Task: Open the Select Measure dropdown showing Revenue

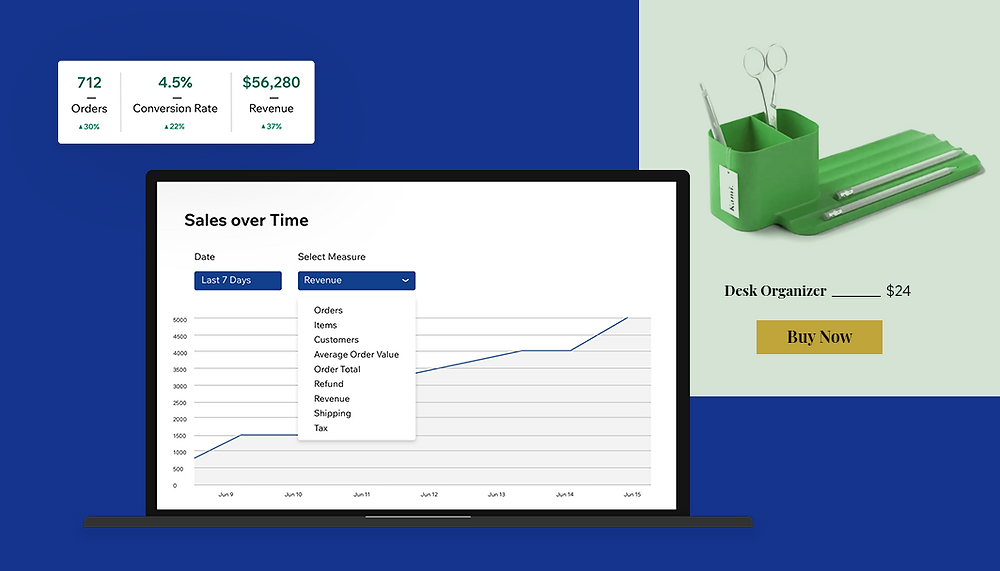Action: point(357,281)
